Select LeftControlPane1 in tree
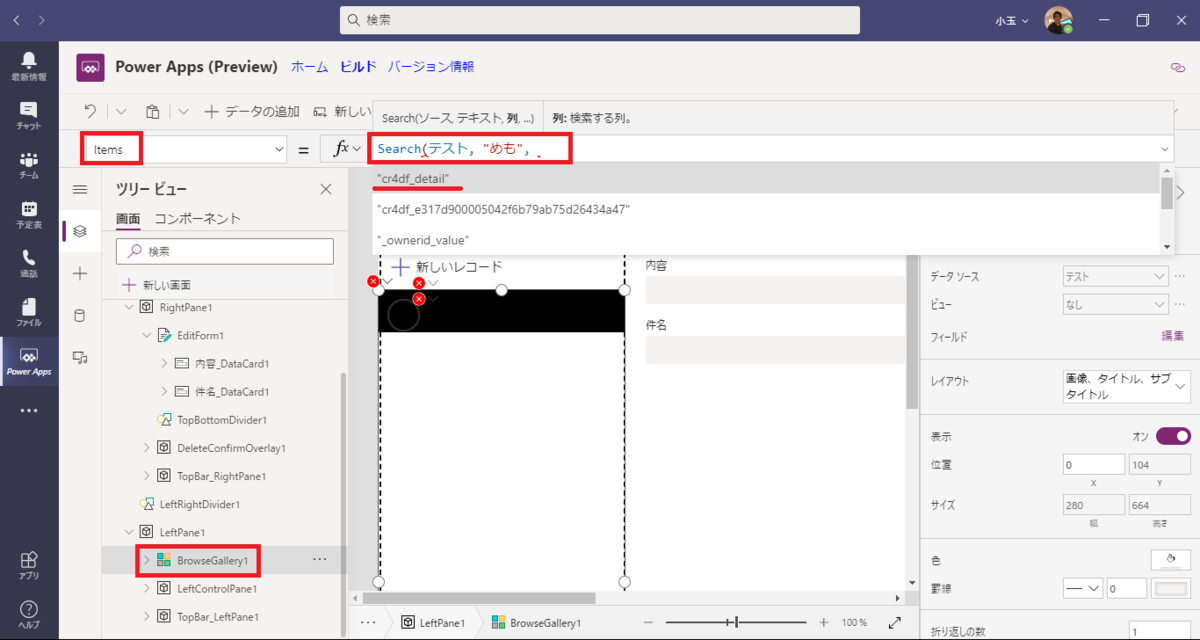1200x640 pixels. (215, 588)
